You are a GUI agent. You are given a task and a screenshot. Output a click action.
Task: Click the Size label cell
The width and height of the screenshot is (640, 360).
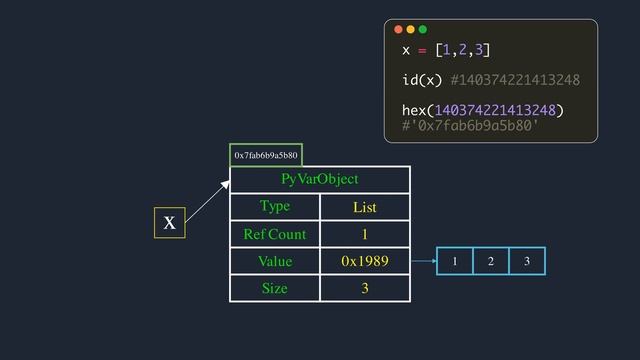275,288
